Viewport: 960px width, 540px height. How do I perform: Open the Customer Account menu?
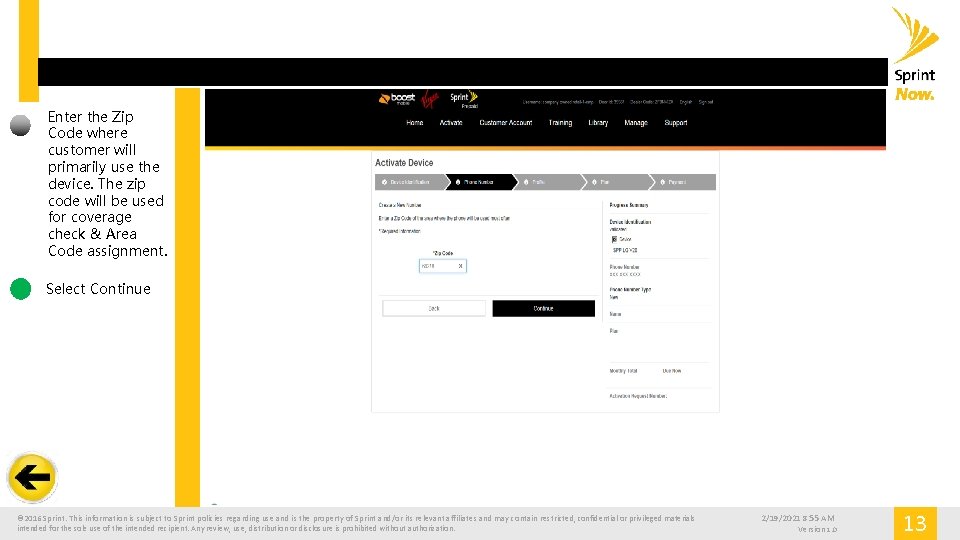point(506,122)
